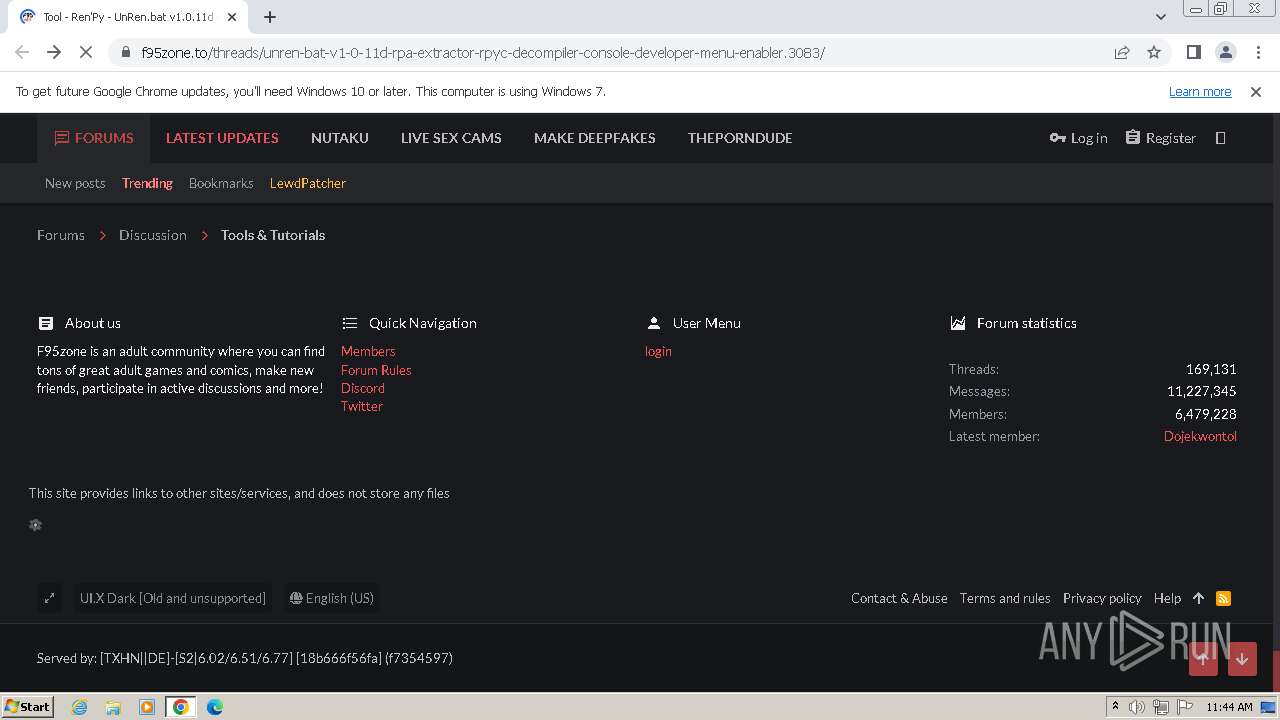Close the UnRen.bat browser tab

pyautogui.click(x=231, y=17)
